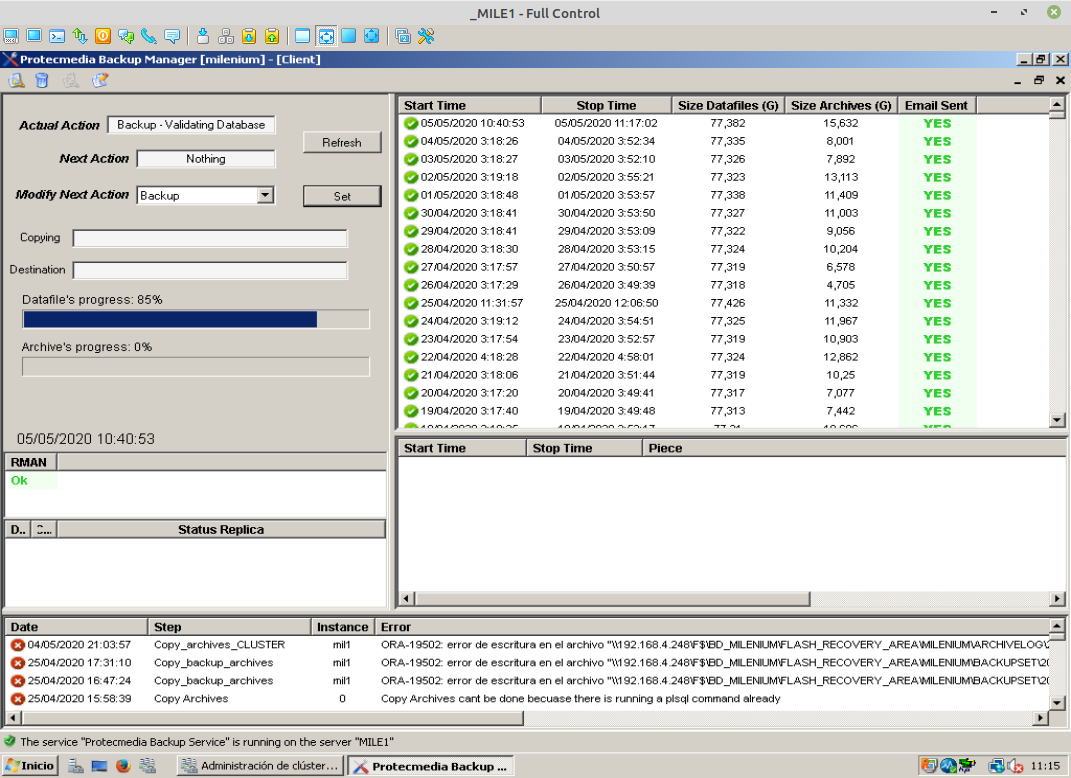Select the full-screen view mode toolbar icon
The image size is (1071, 778).
326,36
